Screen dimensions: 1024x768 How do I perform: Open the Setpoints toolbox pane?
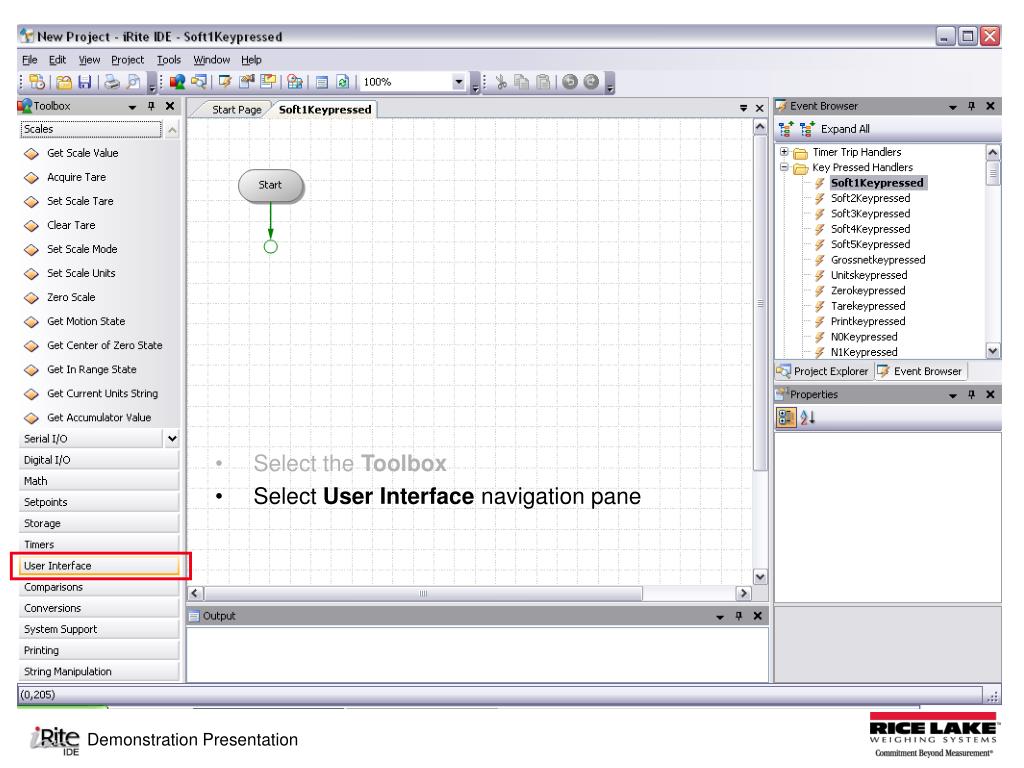click(100, 502)
